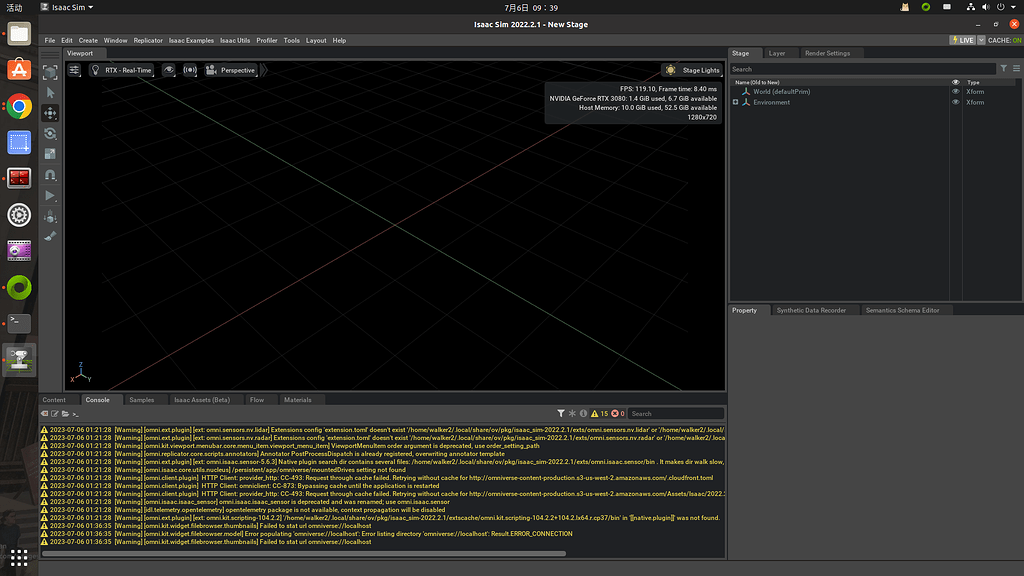Click the Stage panel filter funnel icon
This screenshot has height=576, width=1024.
tap(1004, 69)
